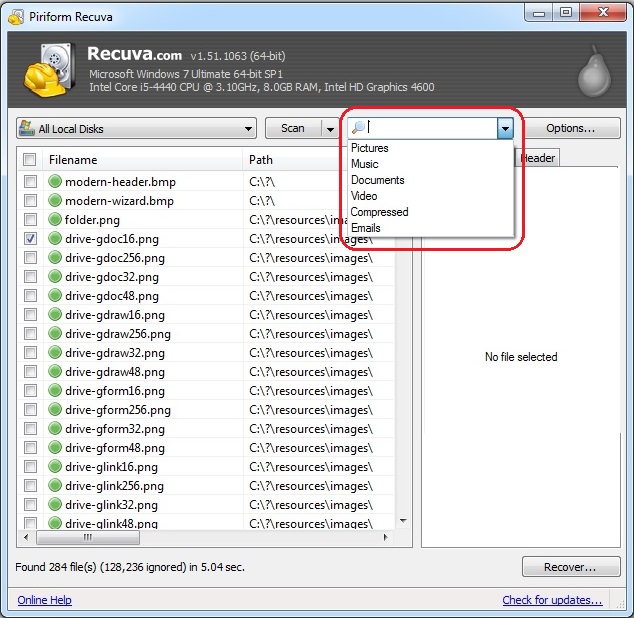Screen dimensions: 634x618
Task: Open the Options dialog
Action: [571, 128]
